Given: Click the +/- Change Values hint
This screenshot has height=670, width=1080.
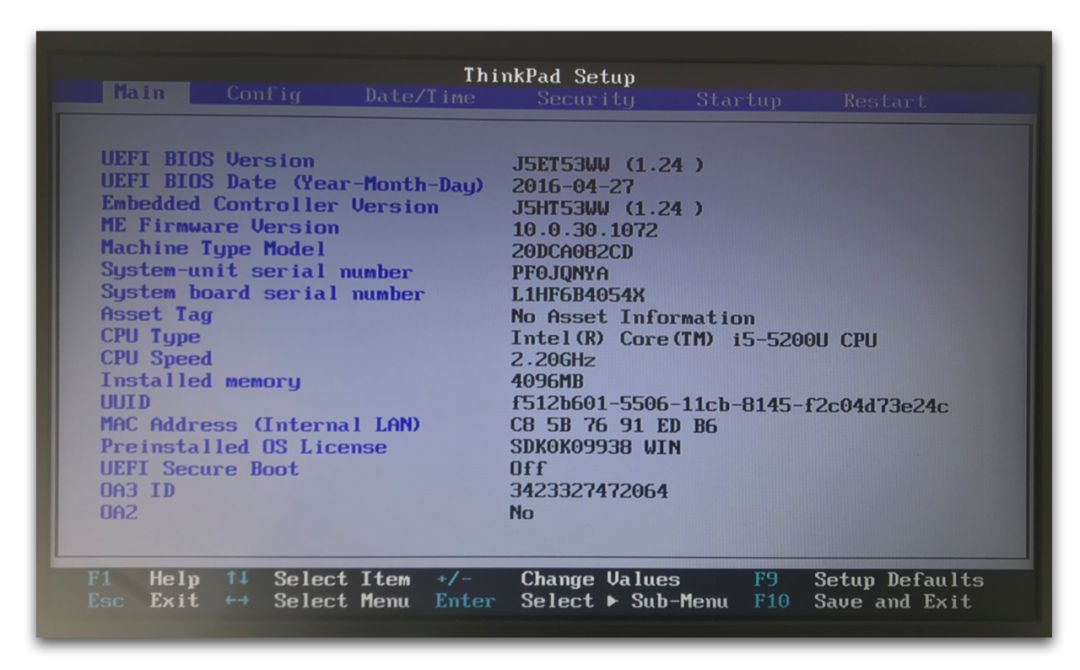Looking at the screenshot, I should tap(558, 579).
